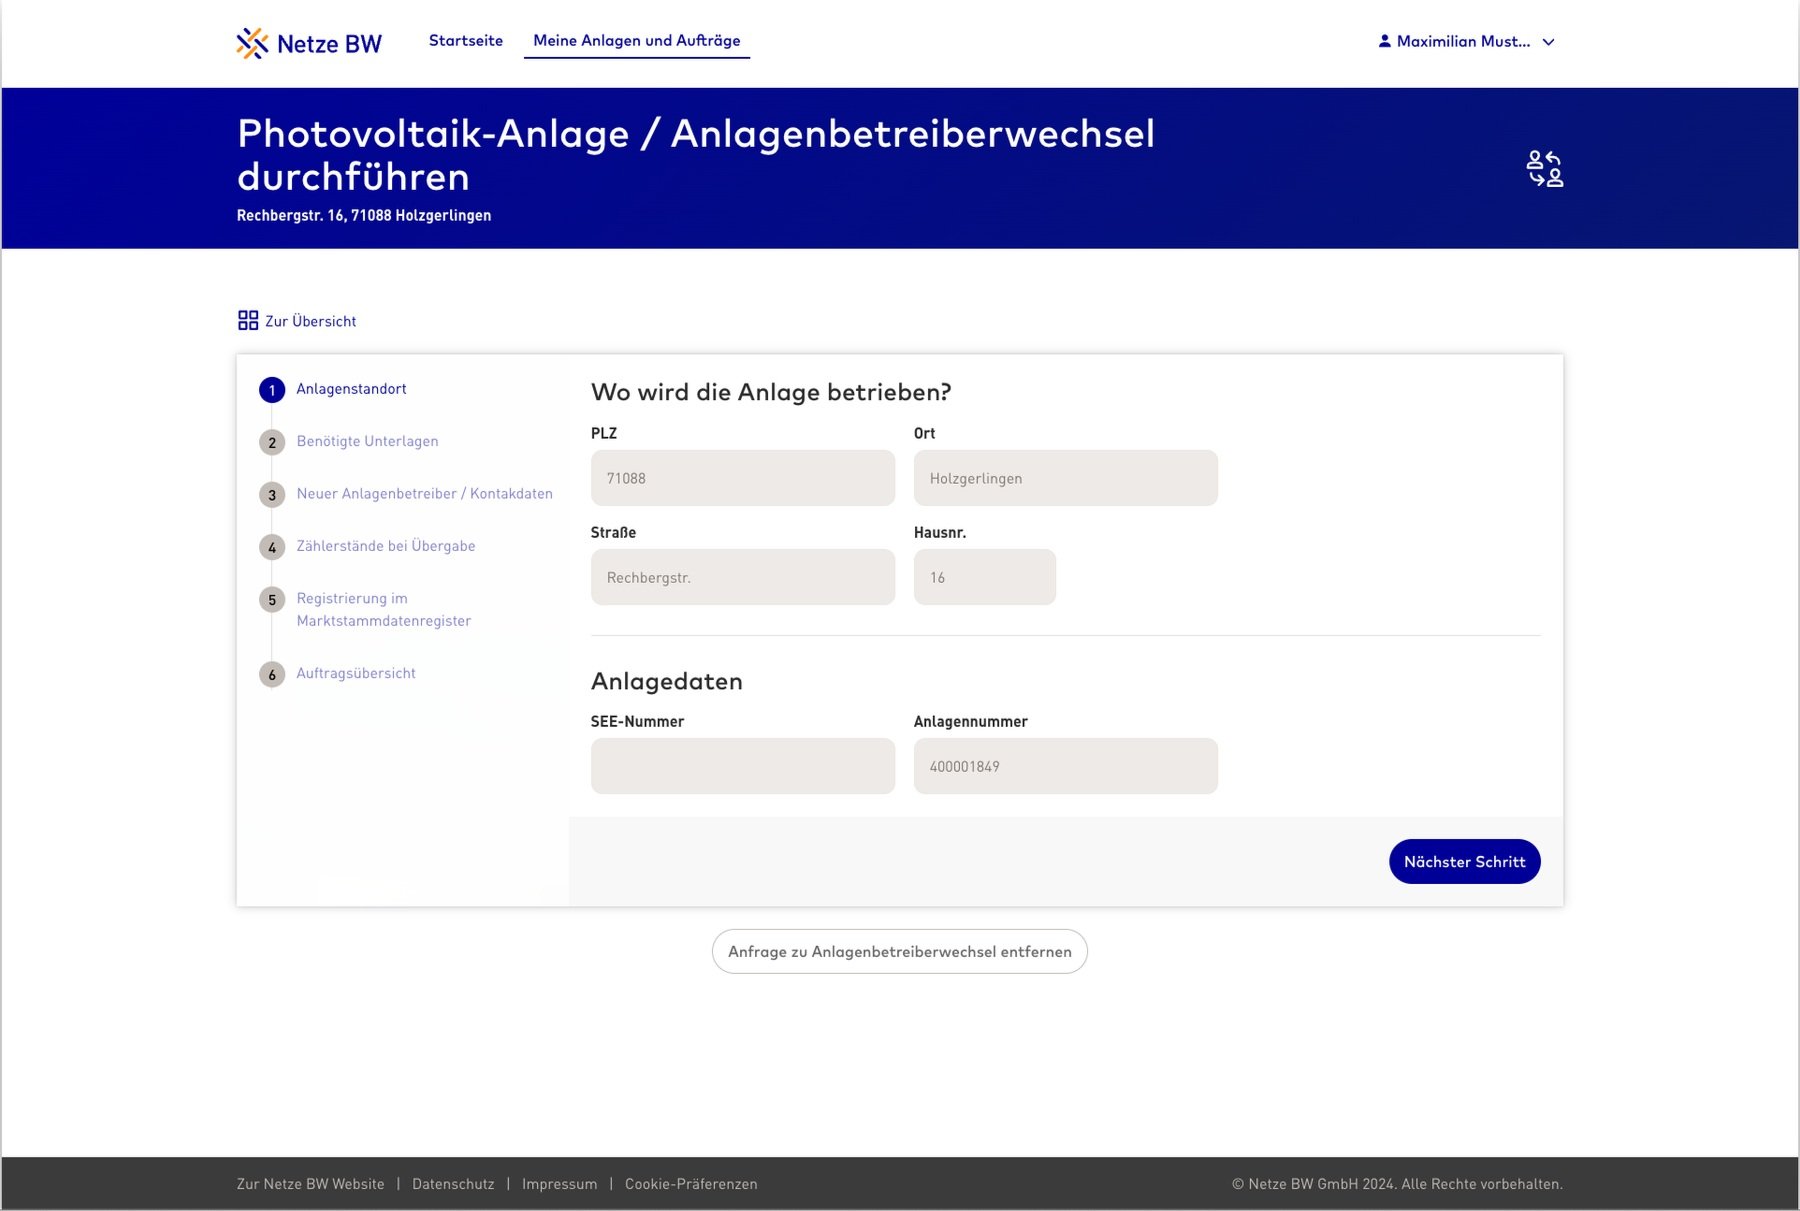Select step 6 circle Auftragsübersicht

(272, 675)
